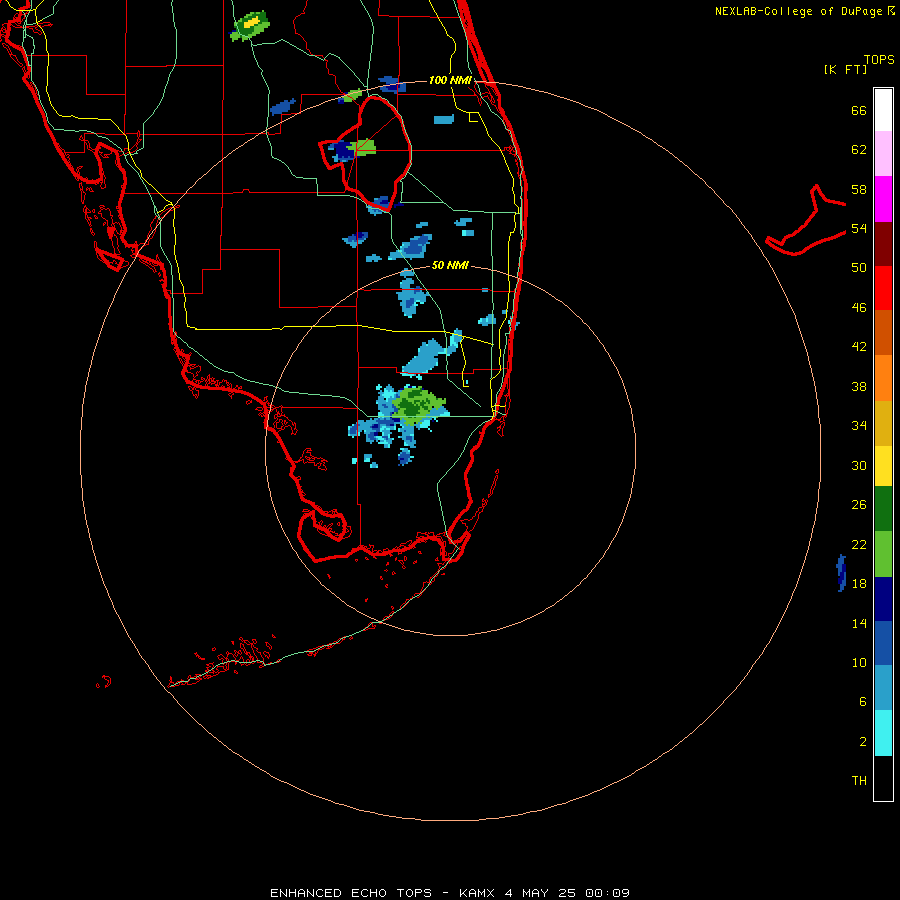Pick the navy blue legend swatch

coord(883,599)
